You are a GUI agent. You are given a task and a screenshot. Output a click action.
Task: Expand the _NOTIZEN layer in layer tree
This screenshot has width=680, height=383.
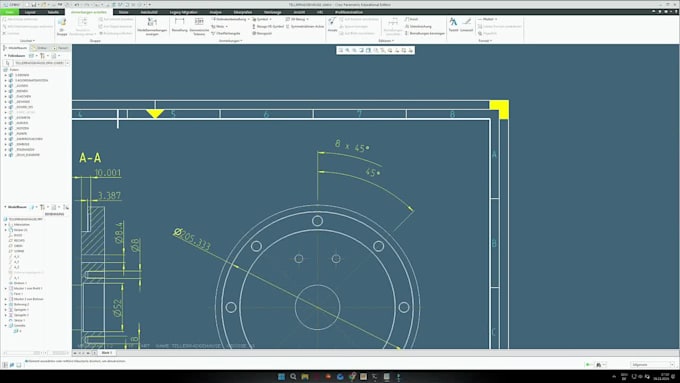point(6,128)
